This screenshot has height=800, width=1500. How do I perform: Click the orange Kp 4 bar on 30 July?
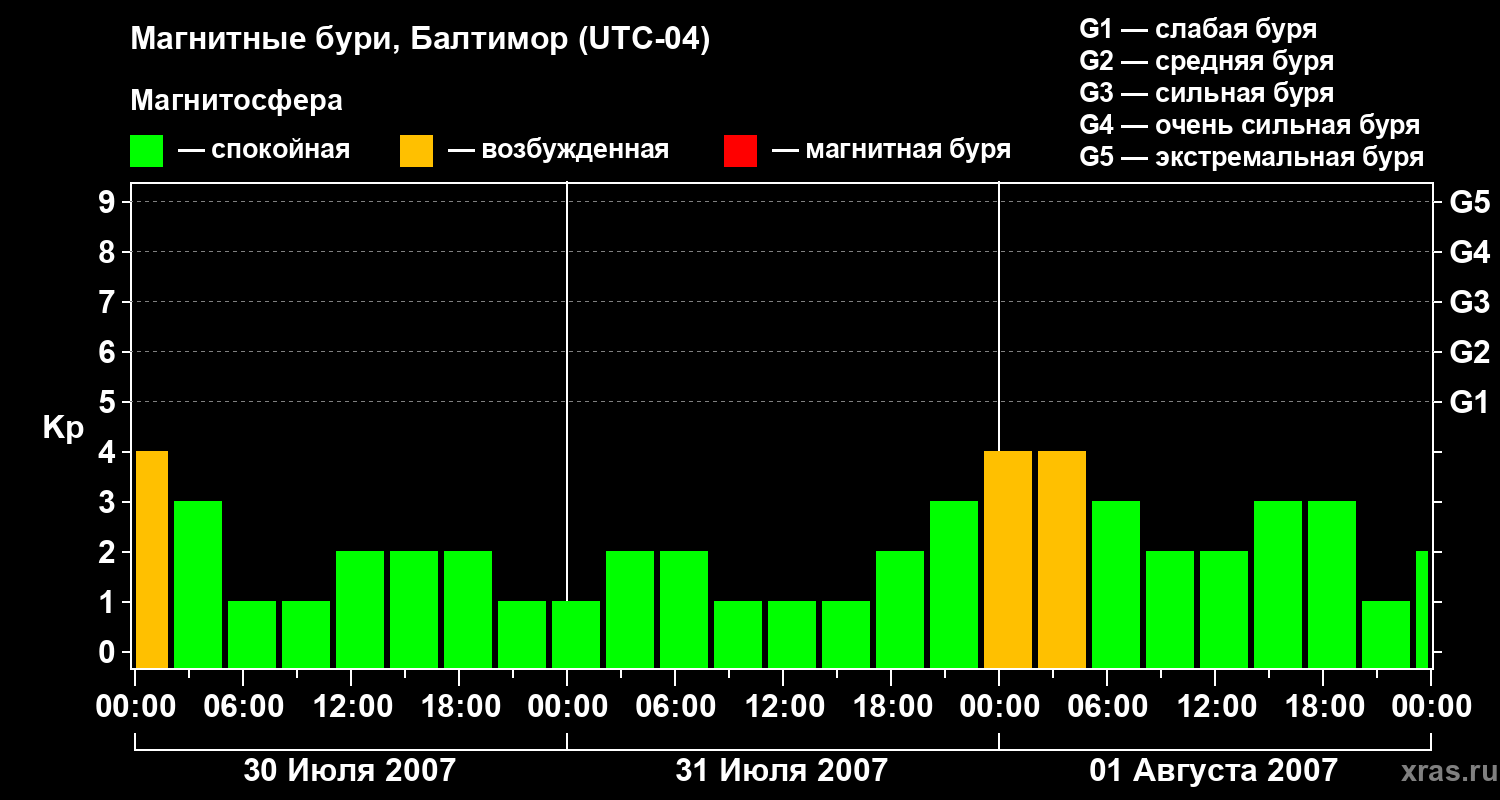(152, 559)
